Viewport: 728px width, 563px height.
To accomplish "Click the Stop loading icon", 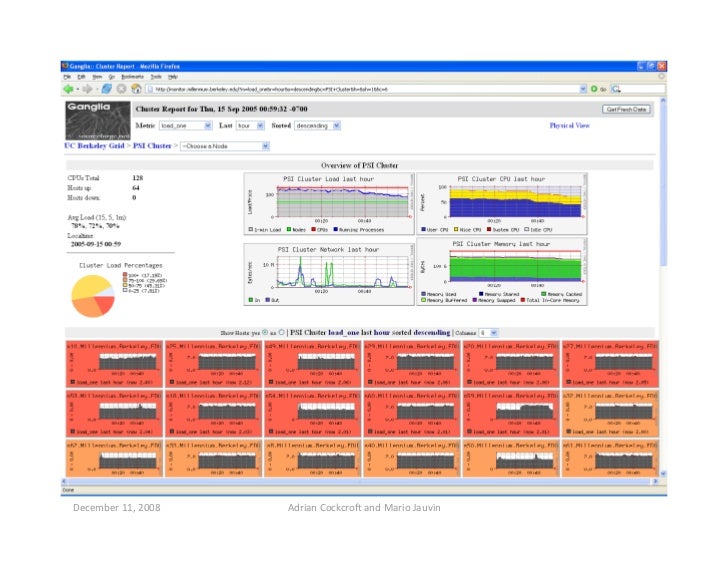I will [x=122, y=89].
